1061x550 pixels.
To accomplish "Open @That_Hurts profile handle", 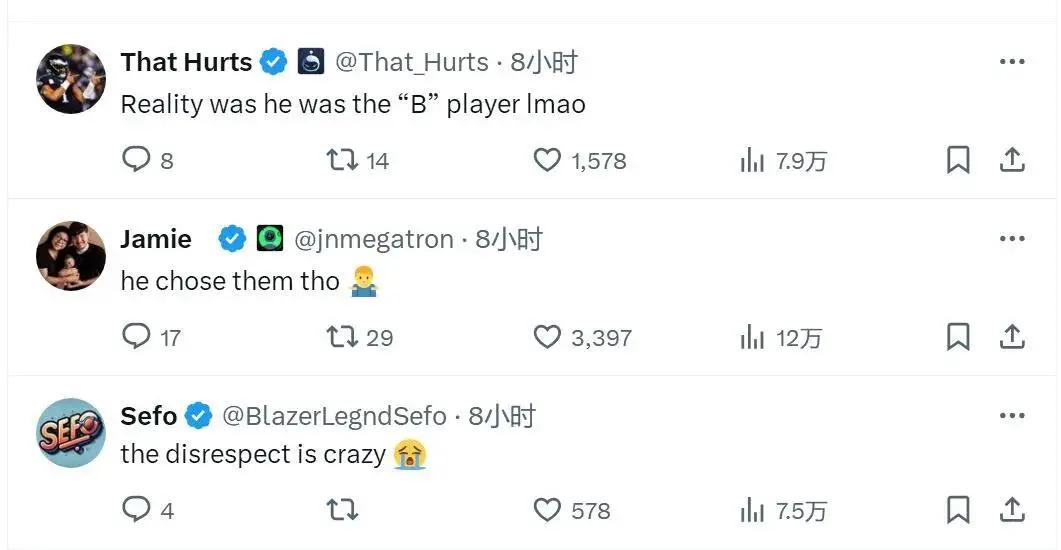I will click(x=411, y=62).
